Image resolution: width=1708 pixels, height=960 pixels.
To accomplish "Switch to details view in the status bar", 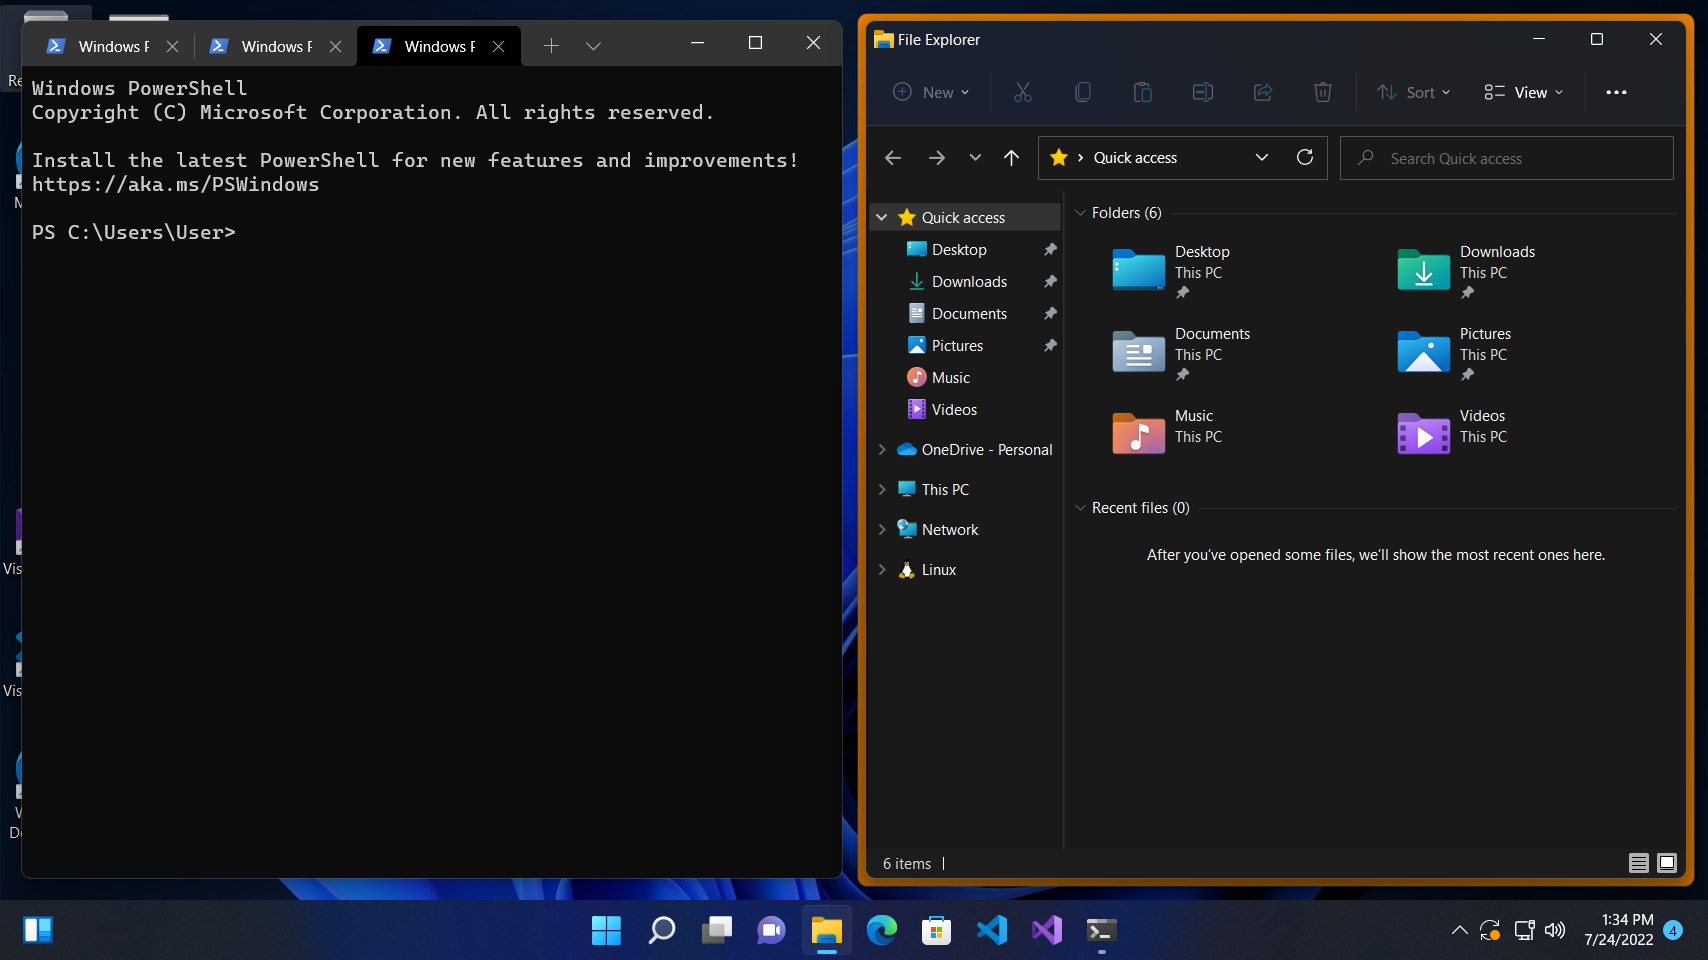I will (x=1638, y=863).
